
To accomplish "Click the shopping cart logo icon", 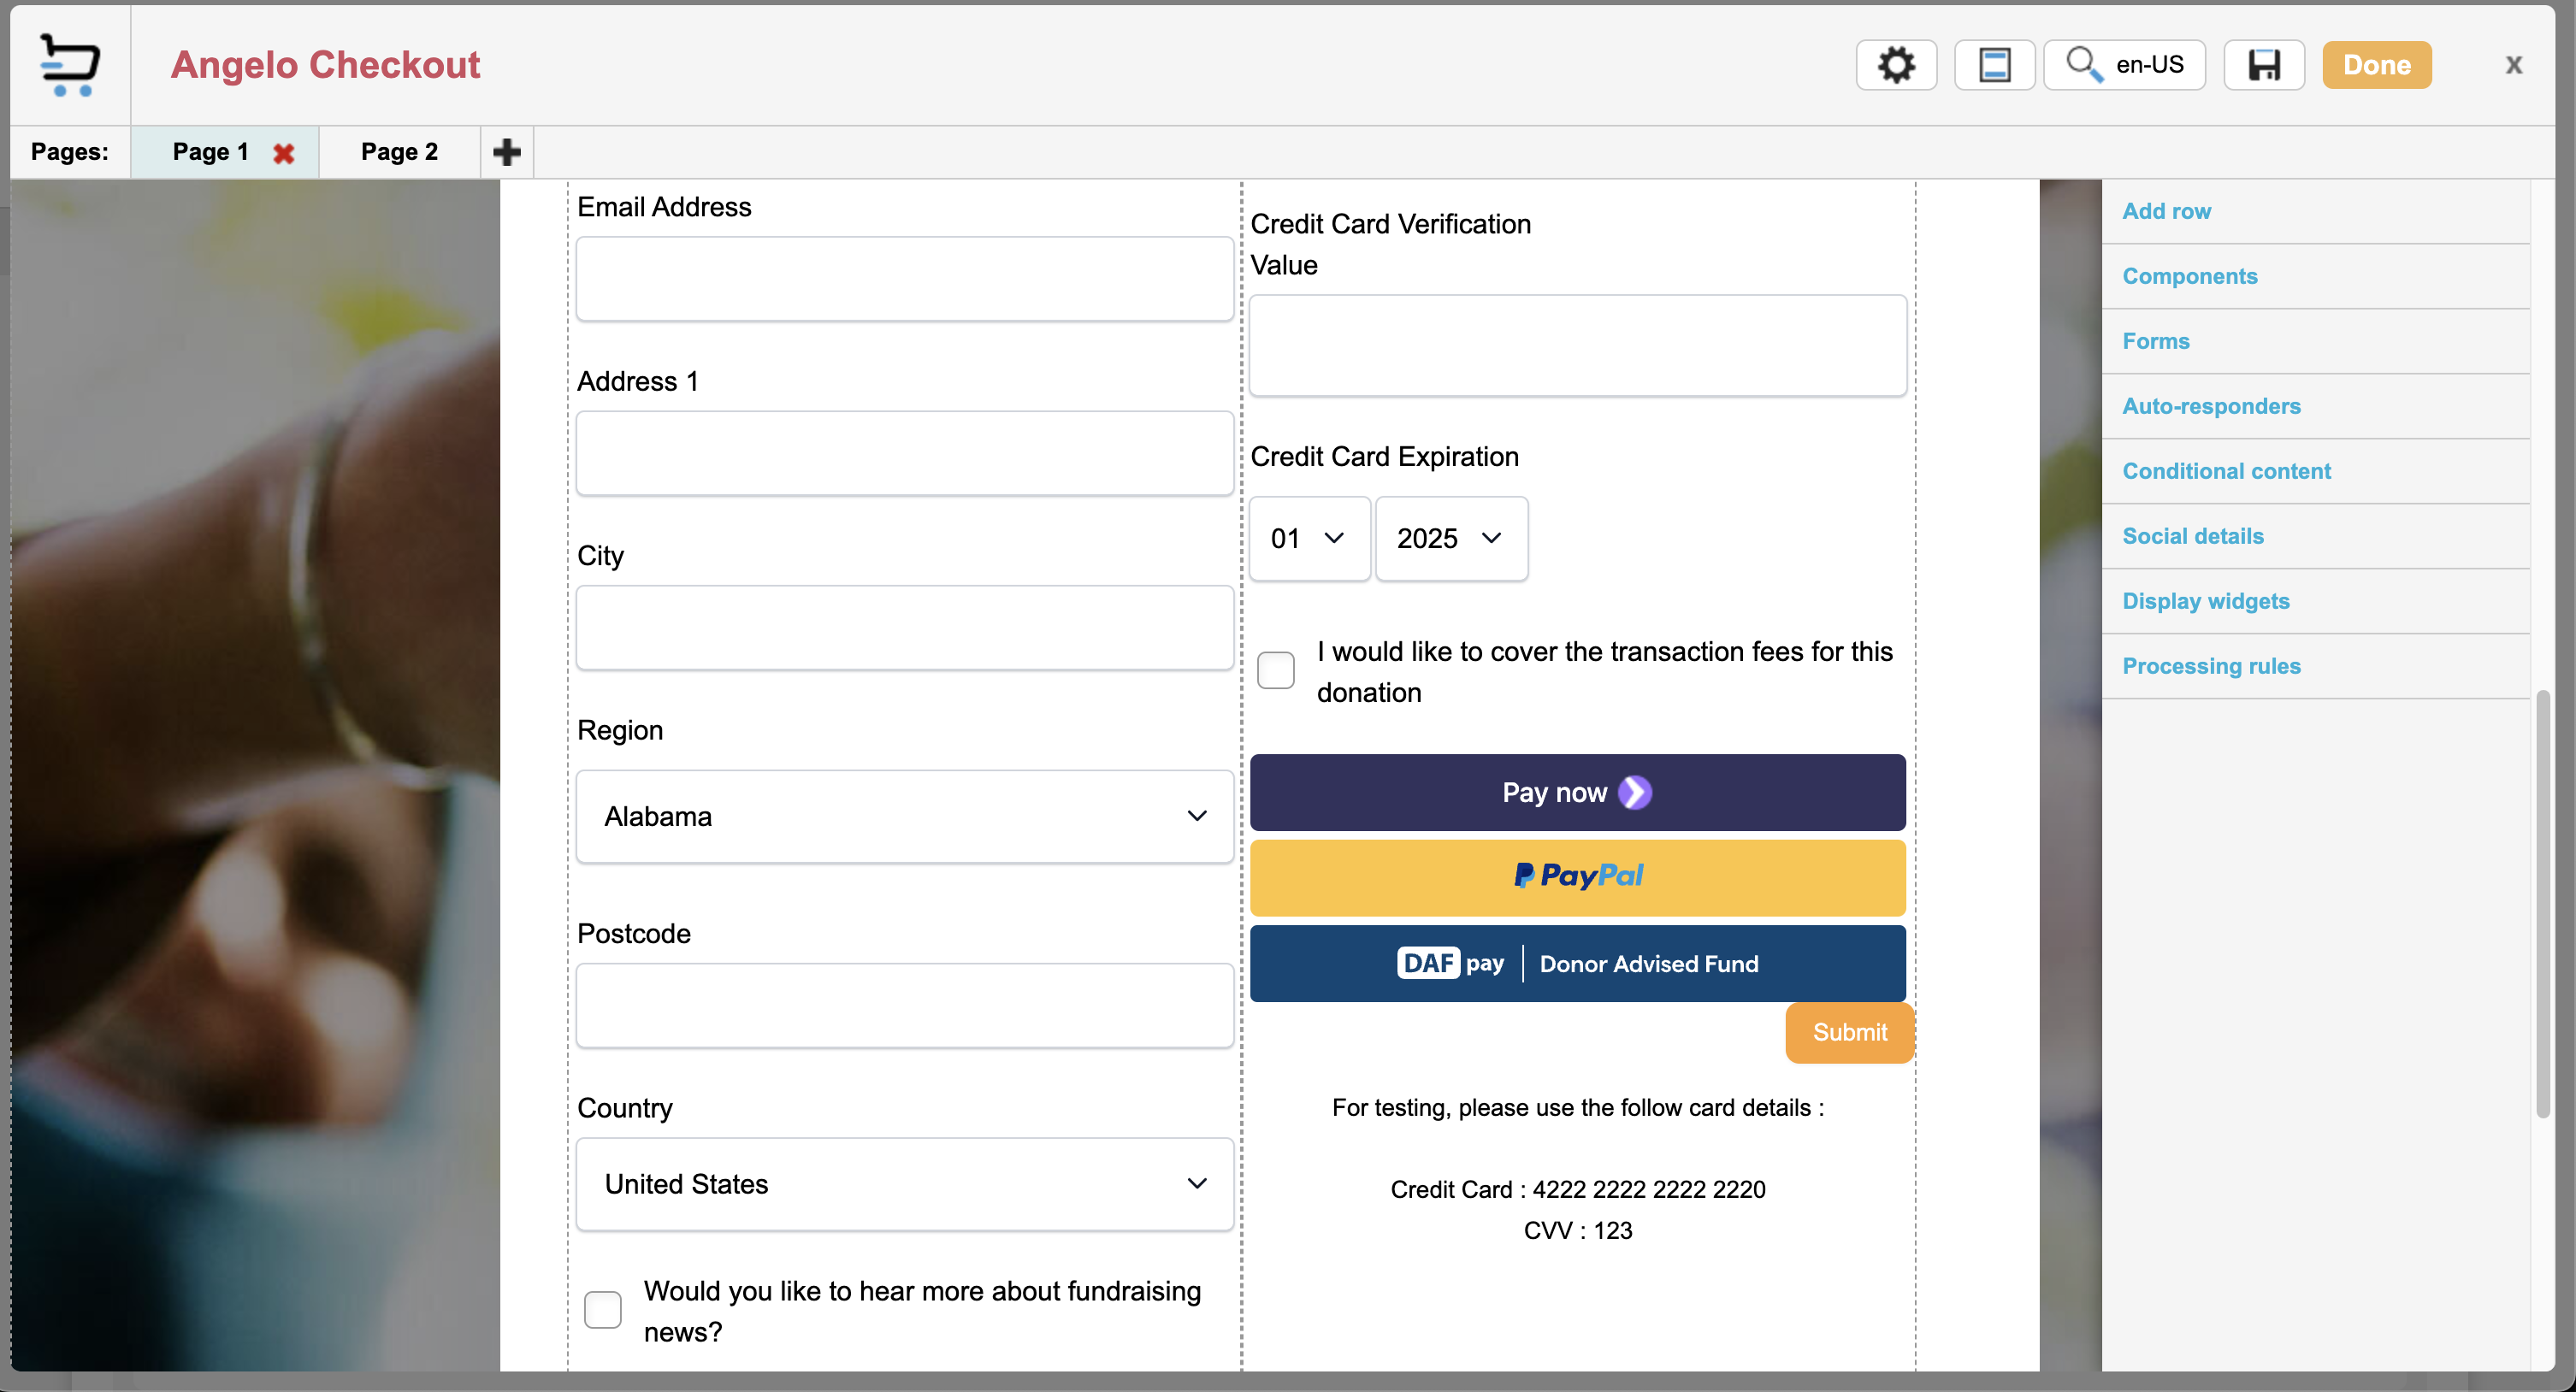I will point(69,65).
